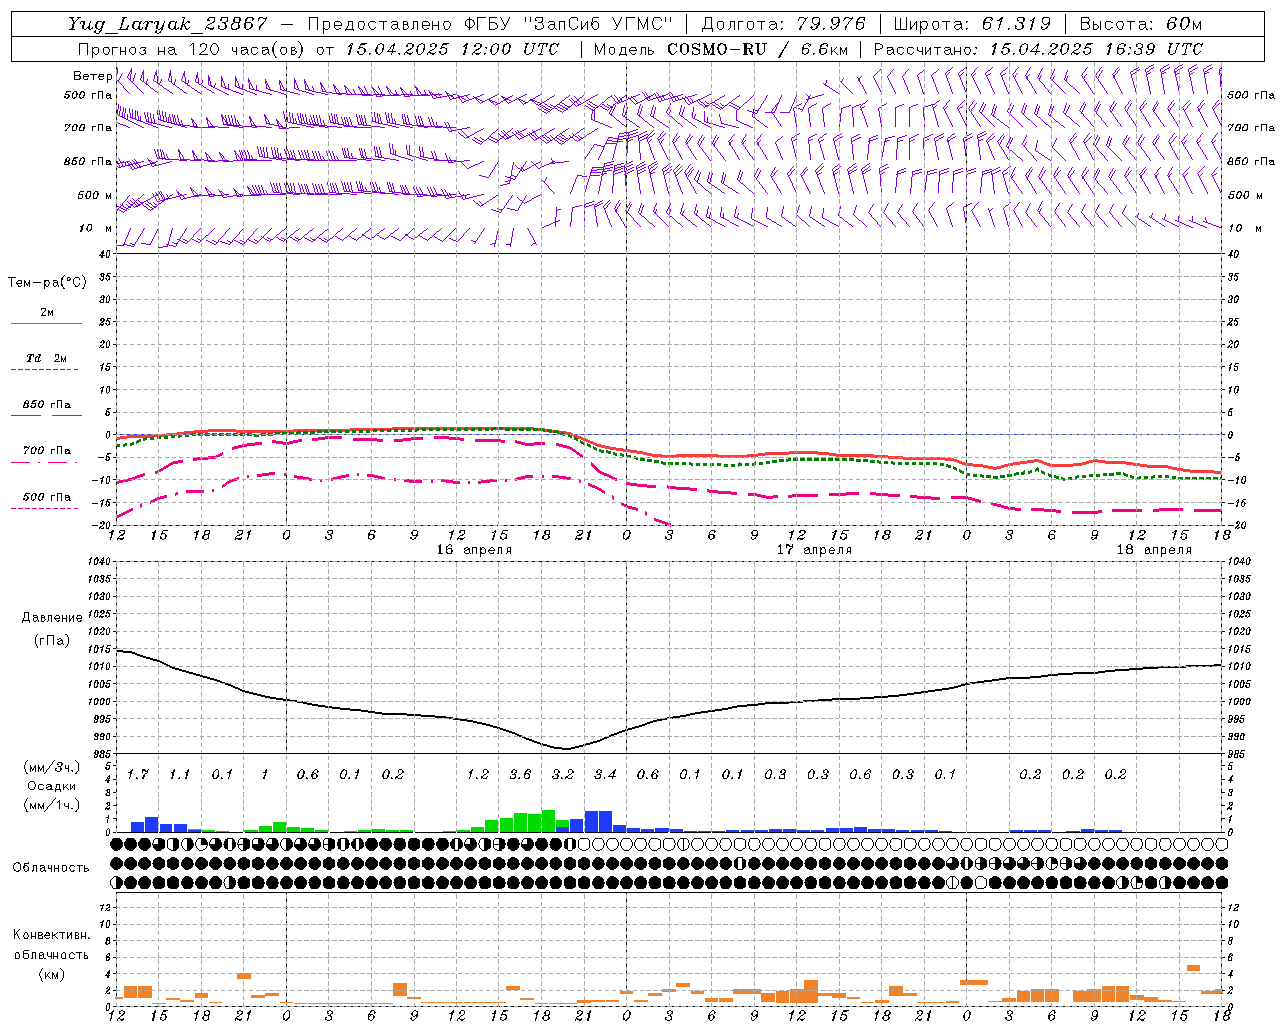This screenshot has width=1280, height=1024.
Task: Click the precipitation value "1.7"
Action: pyautogui.click(x=138, y=775)
